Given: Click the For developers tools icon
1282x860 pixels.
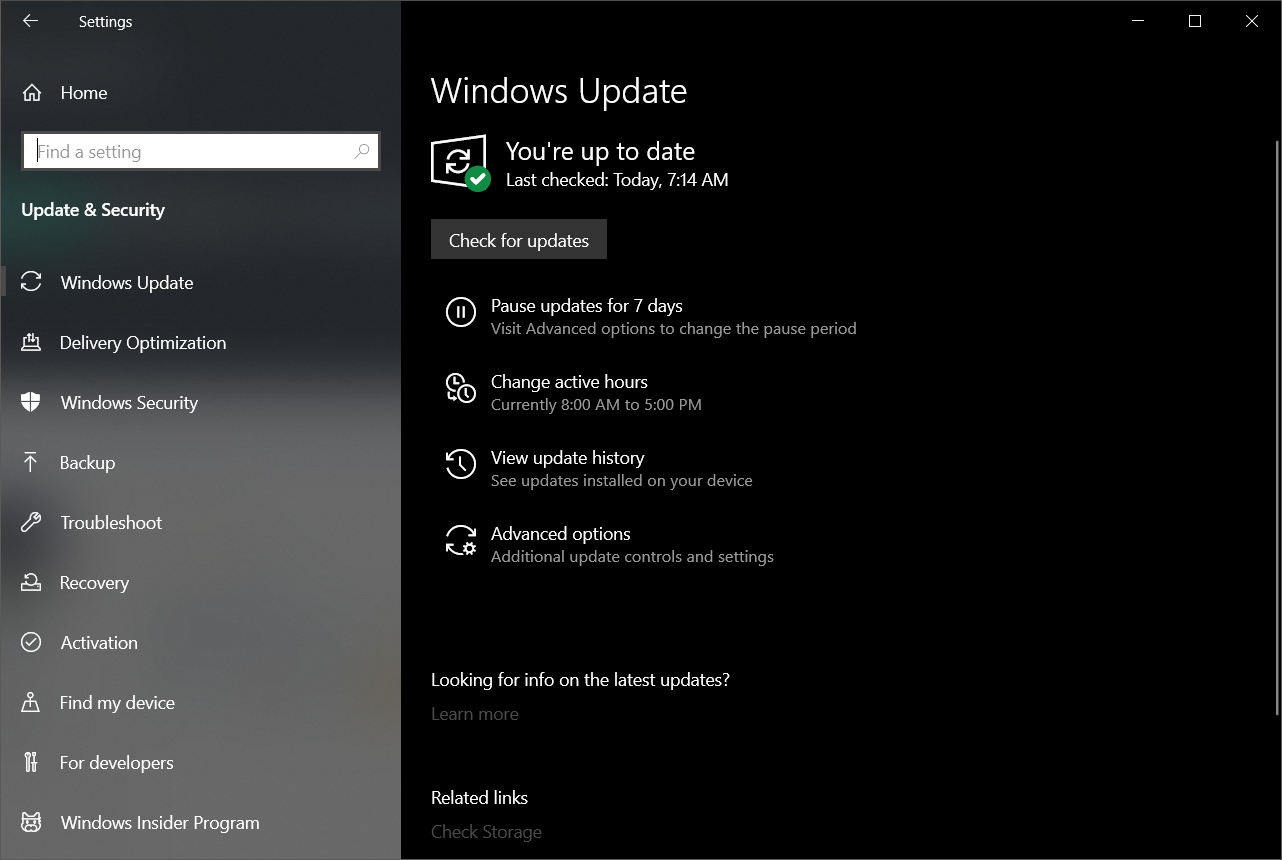Looking at the screenshot, I should click(31, 762).
